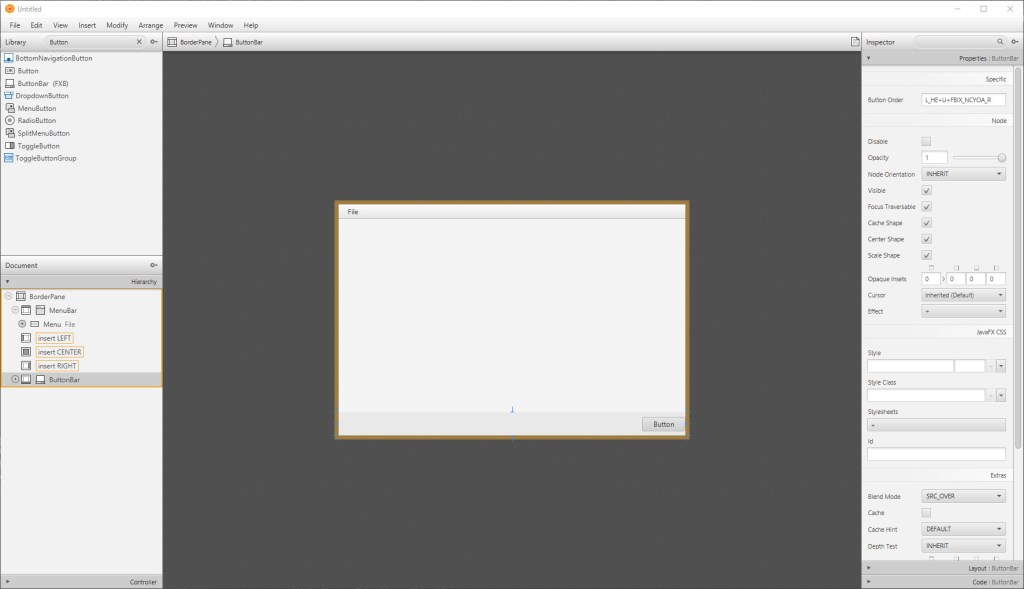Open the Blend Mode dropdown

tap(963, 496)
